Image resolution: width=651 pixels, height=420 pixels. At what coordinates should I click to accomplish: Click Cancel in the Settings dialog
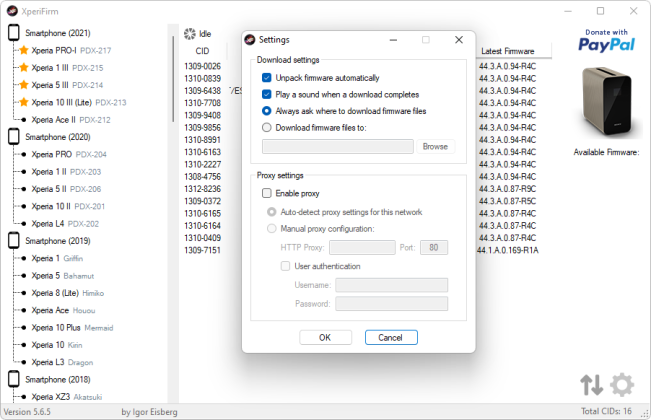(391, 337)
